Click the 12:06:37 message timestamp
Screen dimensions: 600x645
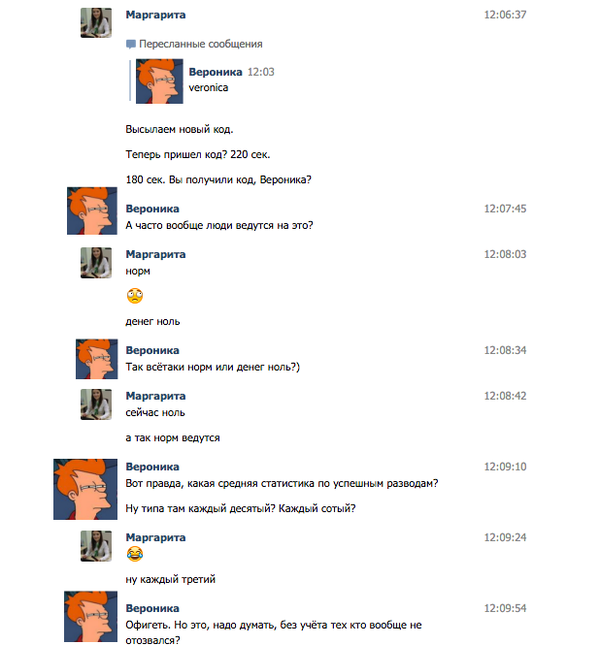pyautogui.click(x=504, y=15)
